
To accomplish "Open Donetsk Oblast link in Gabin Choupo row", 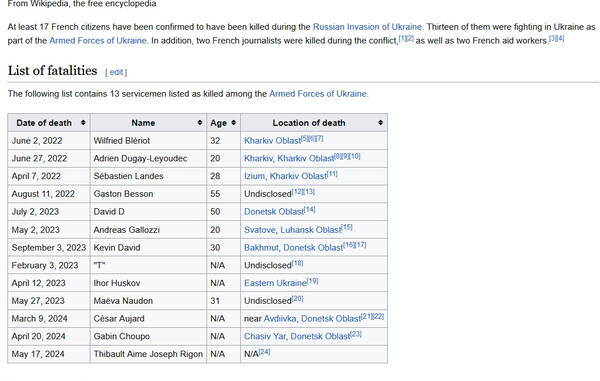I will click(320, 336).
